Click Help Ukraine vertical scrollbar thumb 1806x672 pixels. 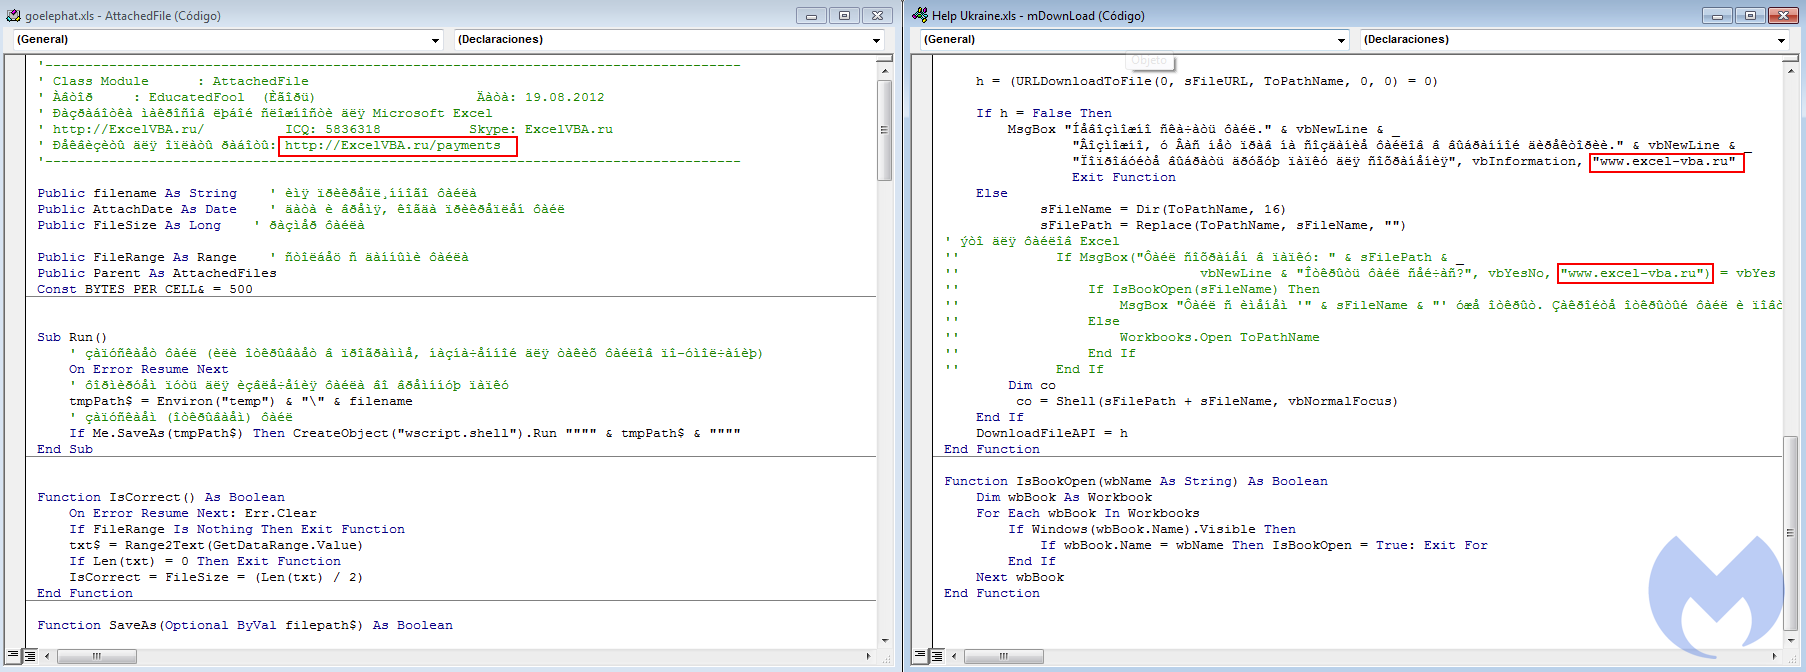[x=1791, y=532]
